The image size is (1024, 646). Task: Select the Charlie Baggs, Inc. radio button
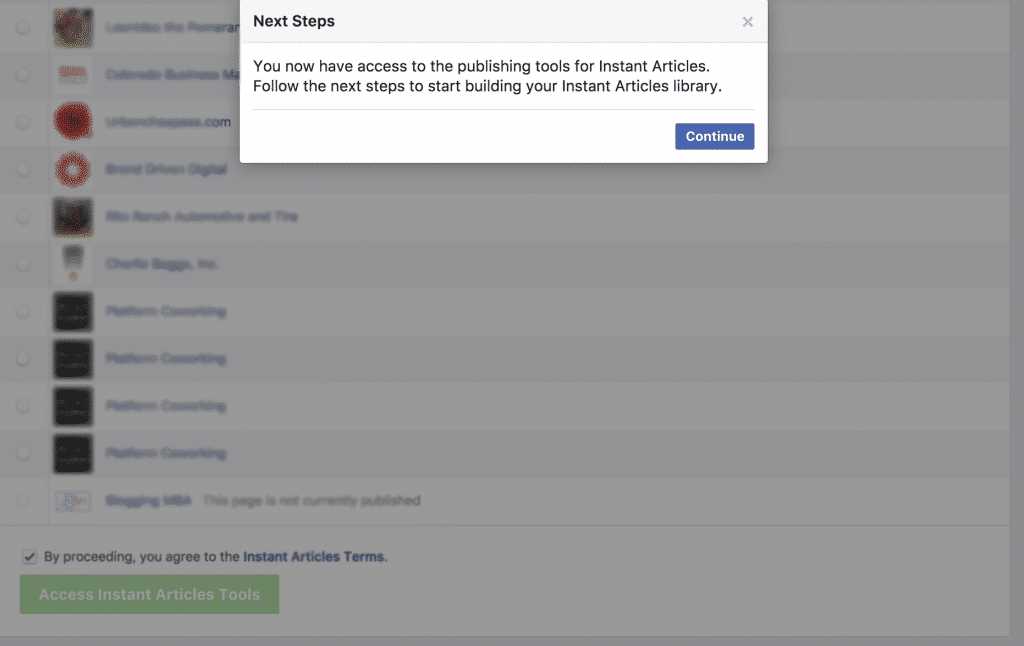[23, 264]
